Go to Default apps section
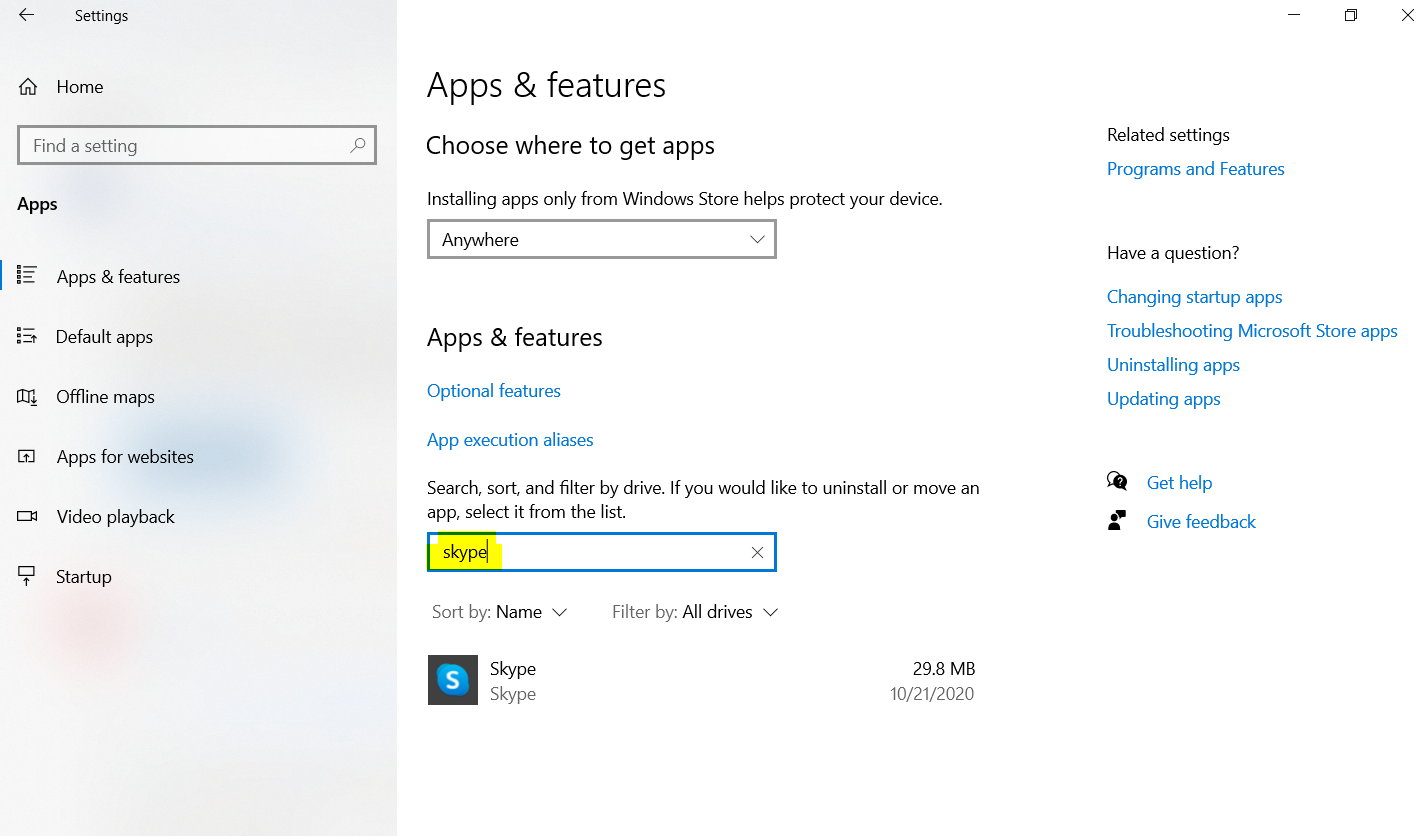The image size is (1423, 836). (104, 337)
